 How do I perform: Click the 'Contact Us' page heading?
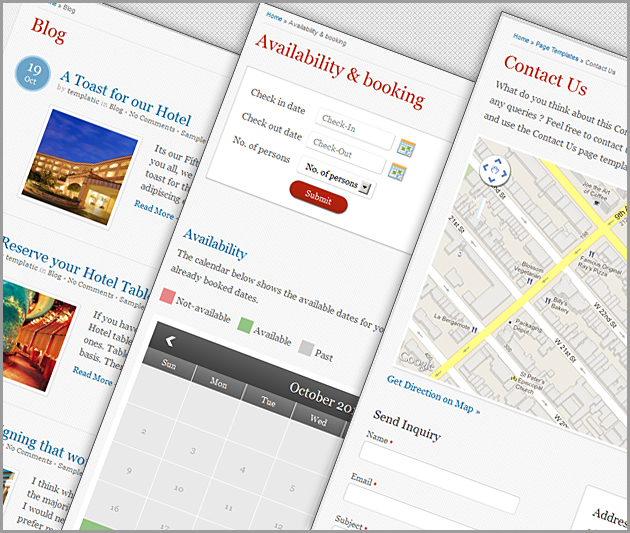[546, 76]
